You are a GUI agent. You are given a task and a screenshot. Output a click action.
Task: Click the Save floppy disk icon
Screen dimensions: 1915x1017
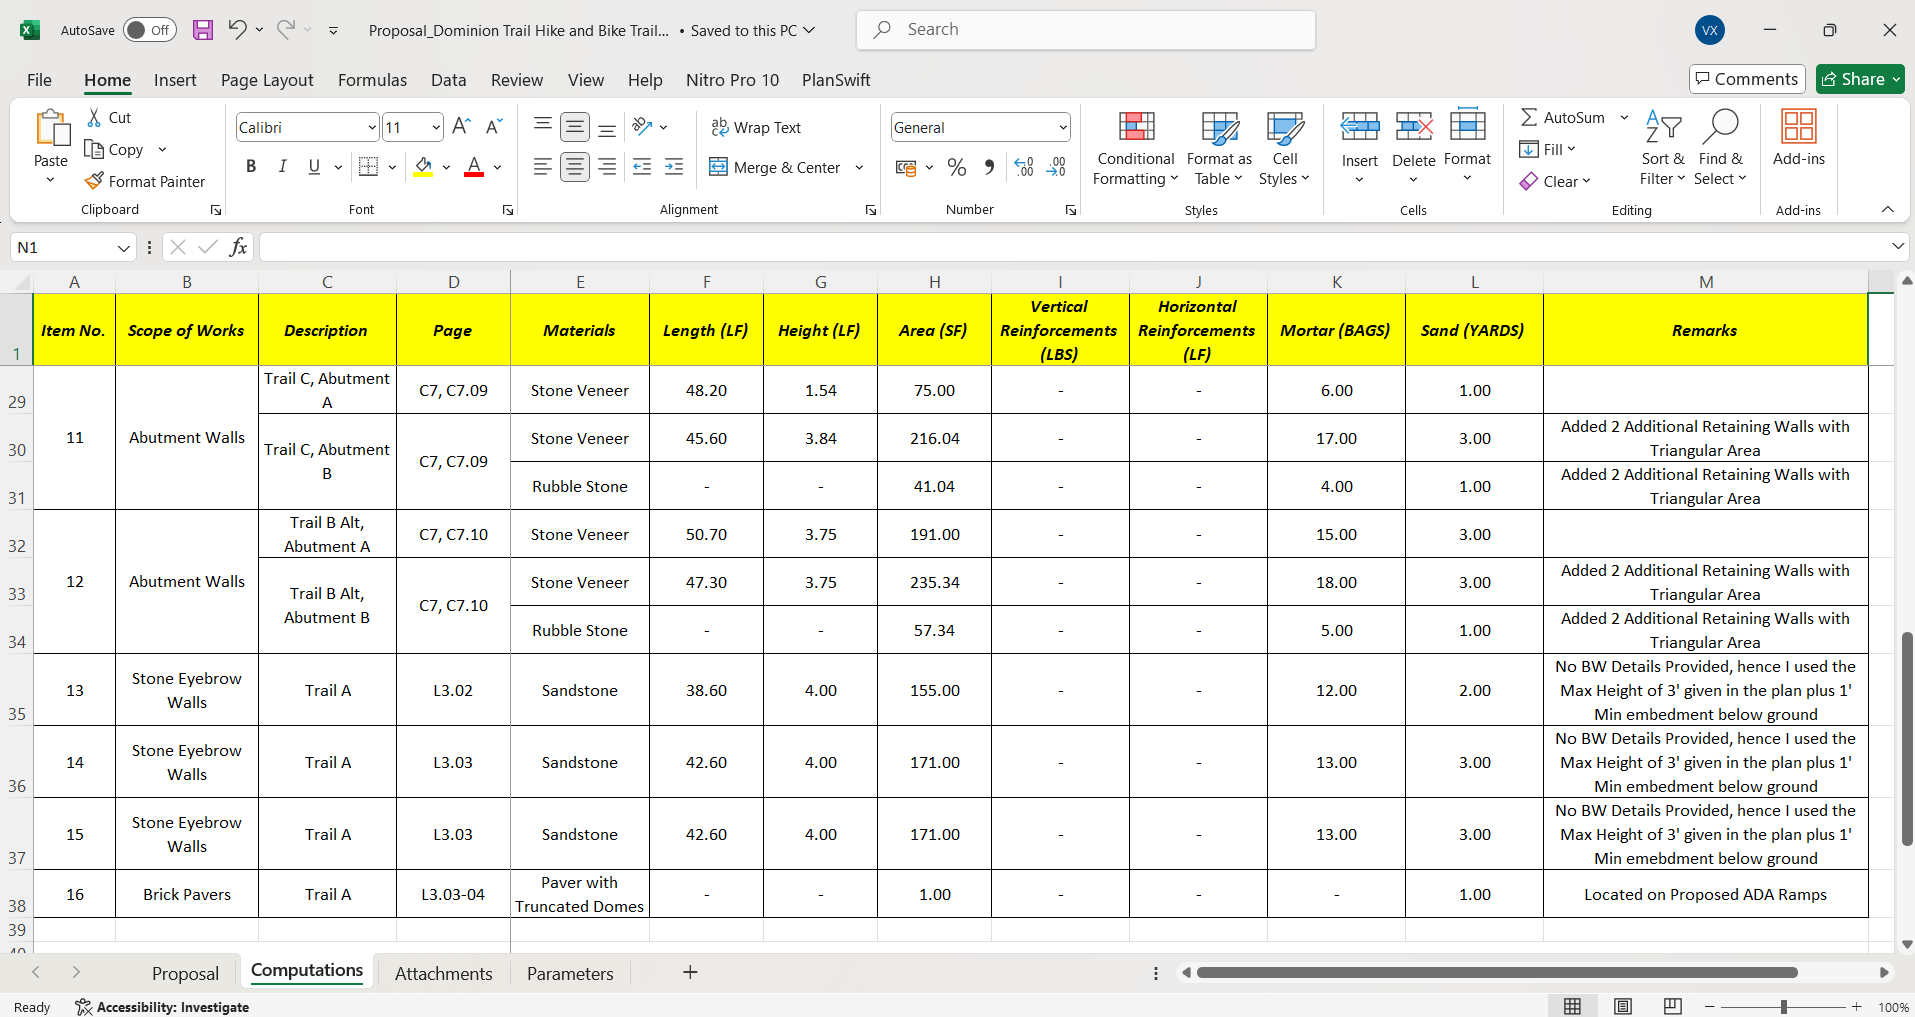[203, 30]
